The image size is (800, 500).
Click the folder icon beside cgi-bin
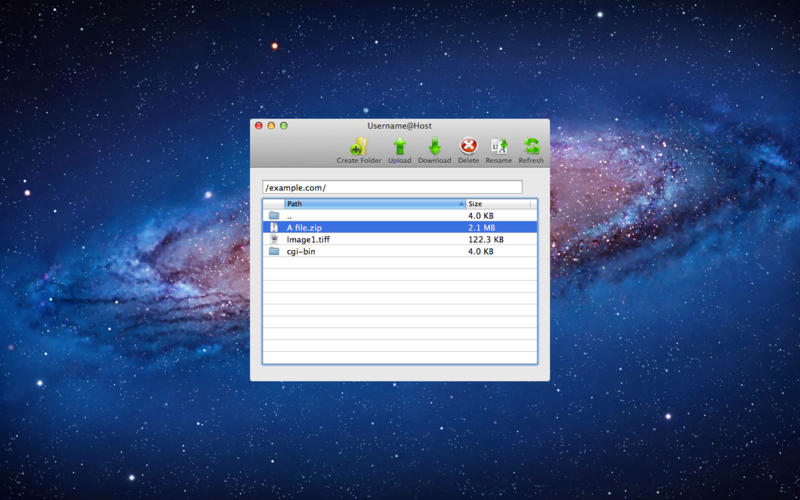click(274, 252)
